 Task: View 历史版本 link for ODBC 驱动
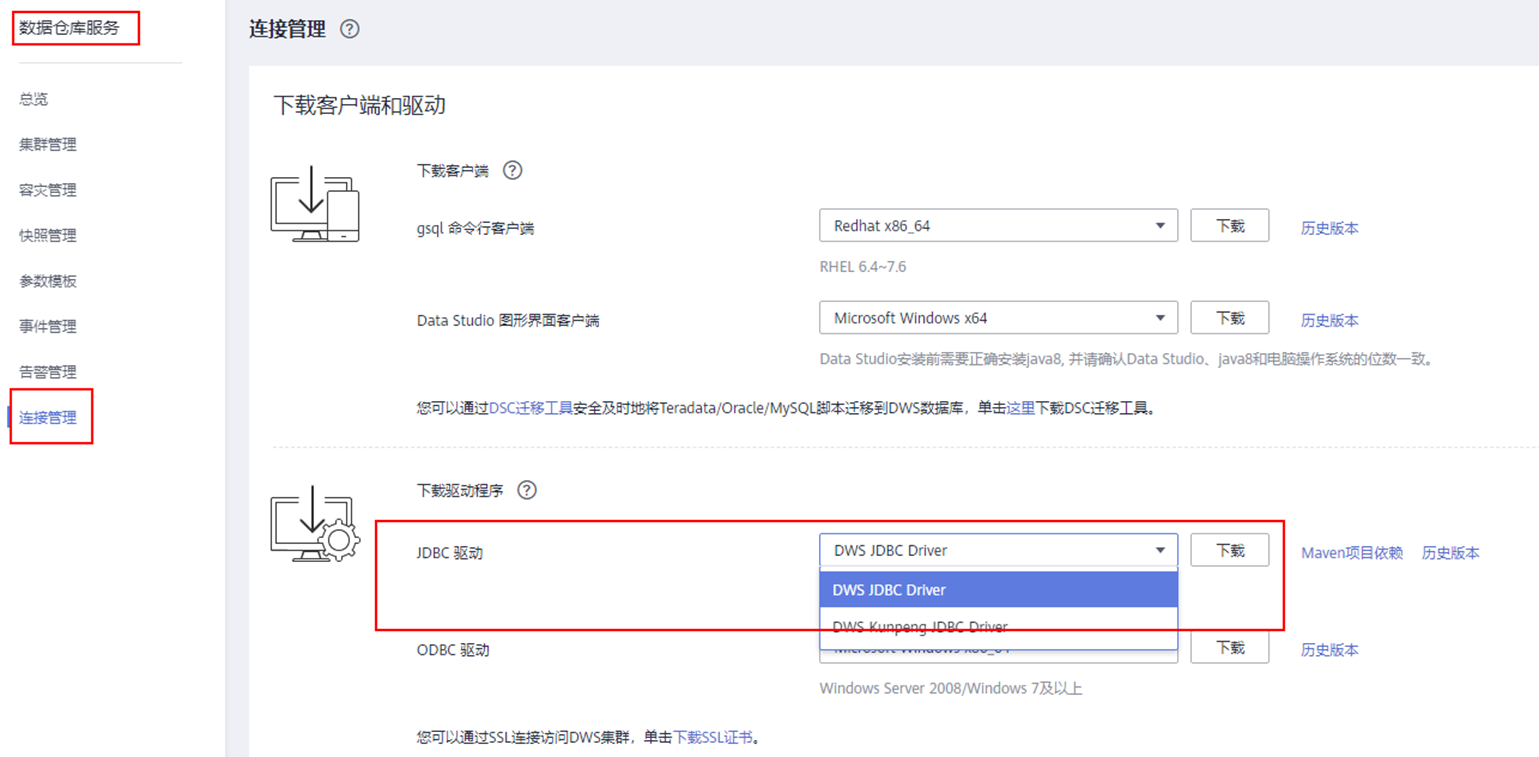[x=1329, y=650]
